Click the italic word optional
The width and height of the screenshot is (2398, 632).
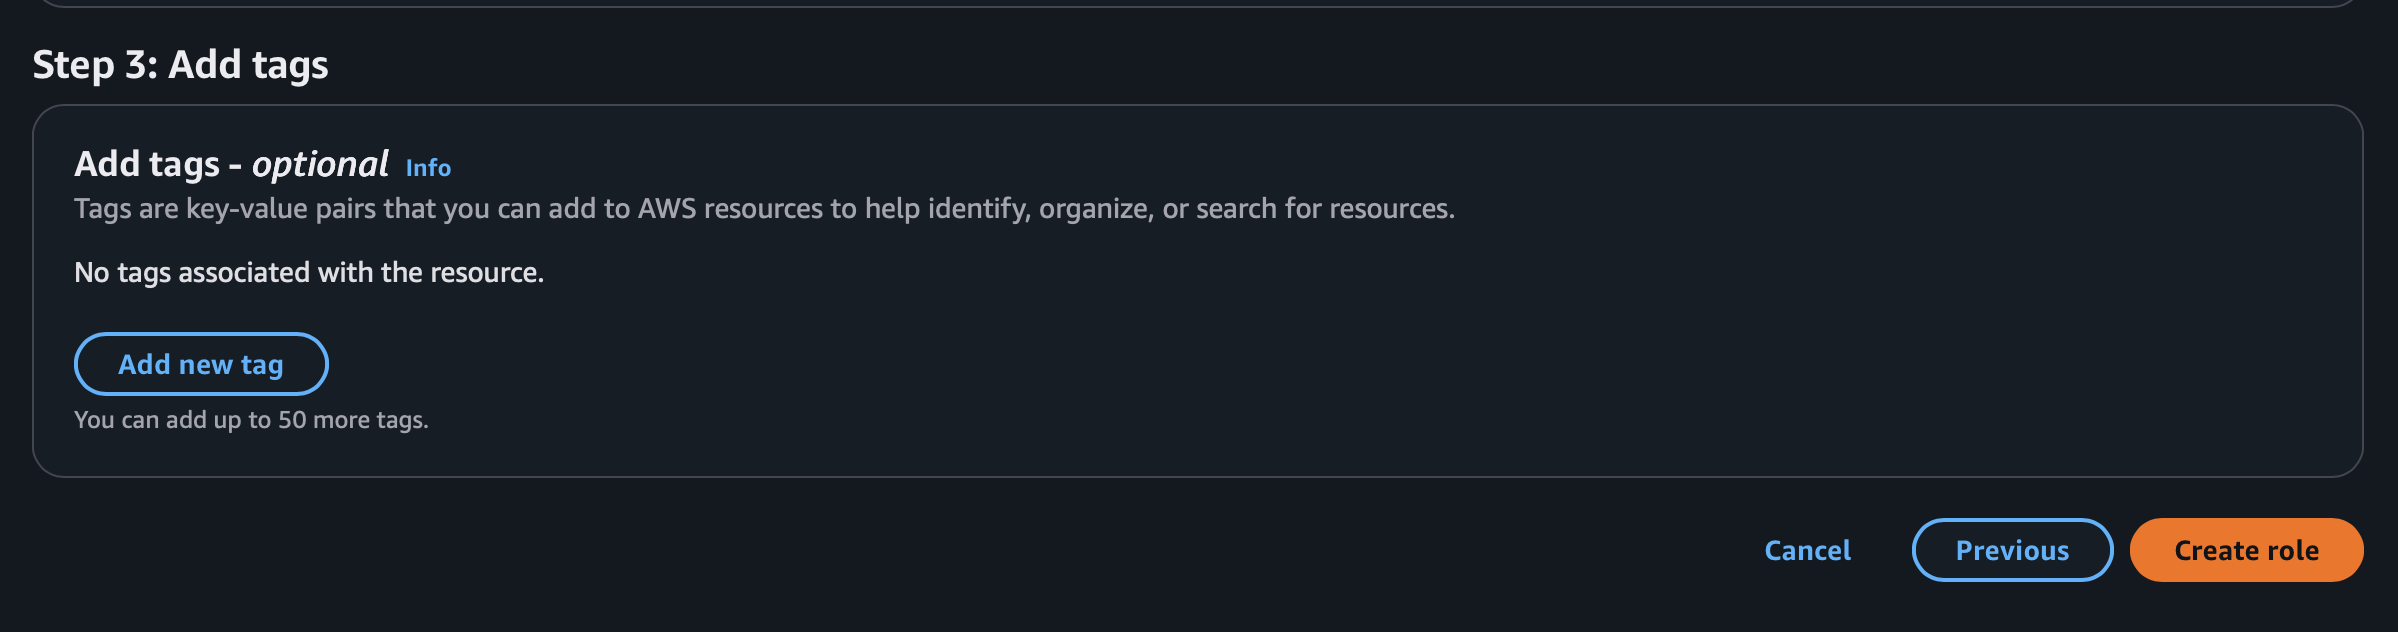click(320, 164)
